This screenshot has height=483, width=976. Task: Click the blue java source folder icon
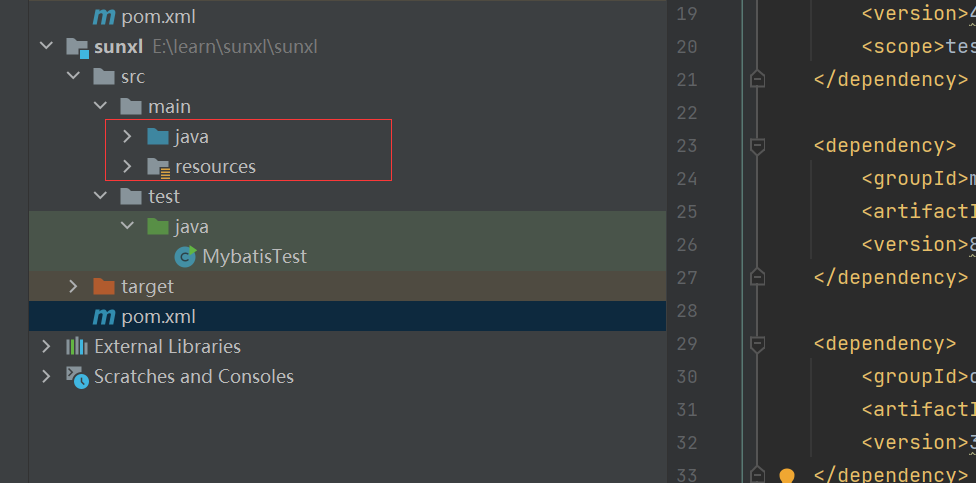click(x=158, y=137)
